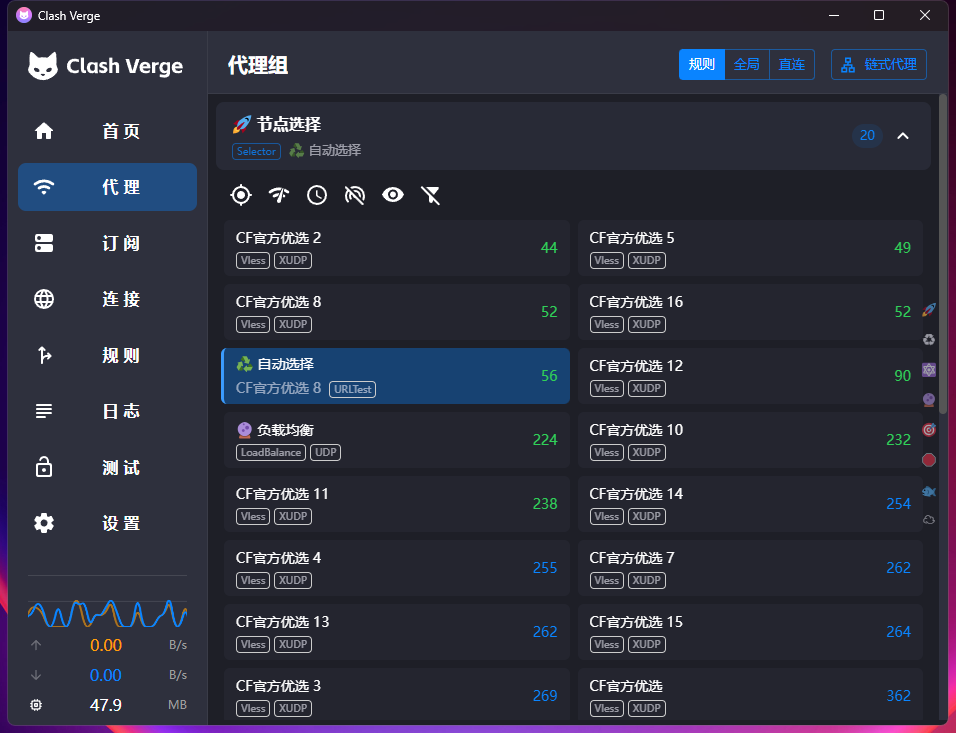Viewport: 956px width, 733px height.
Task: Click the clock icon in proxy toolbar
Action: tap(317, 195)
